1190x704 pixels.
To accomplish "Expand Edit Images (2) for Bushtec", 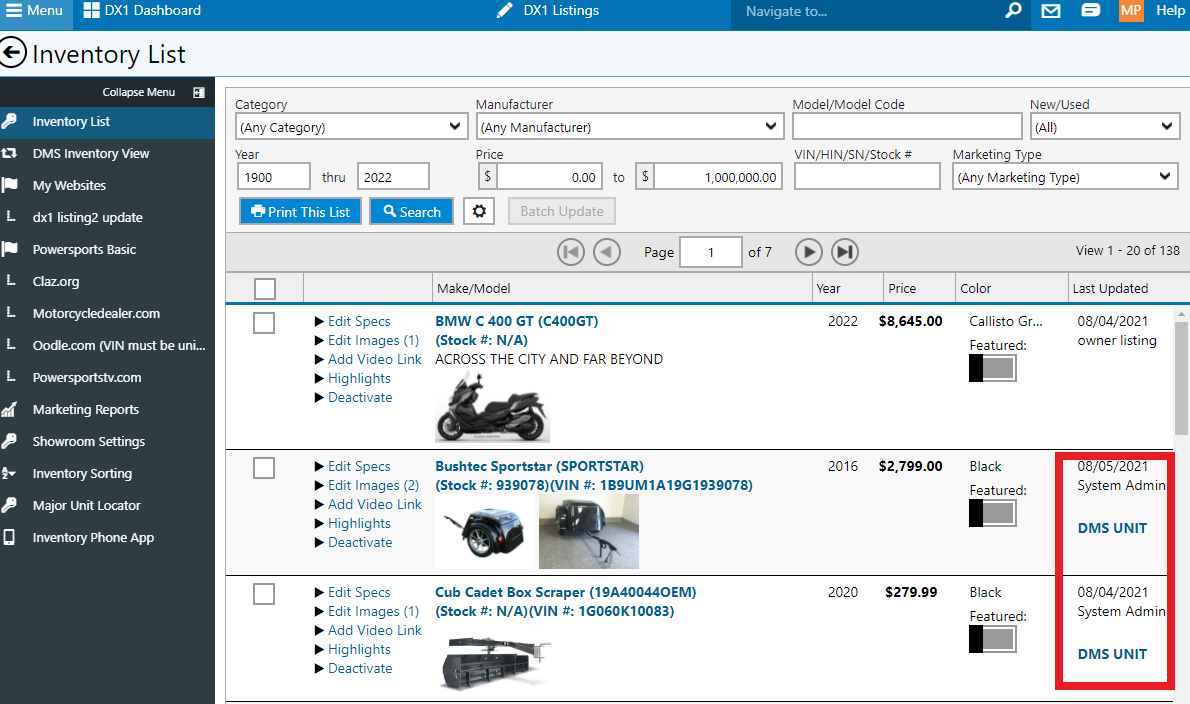I will tap(367, 486).
